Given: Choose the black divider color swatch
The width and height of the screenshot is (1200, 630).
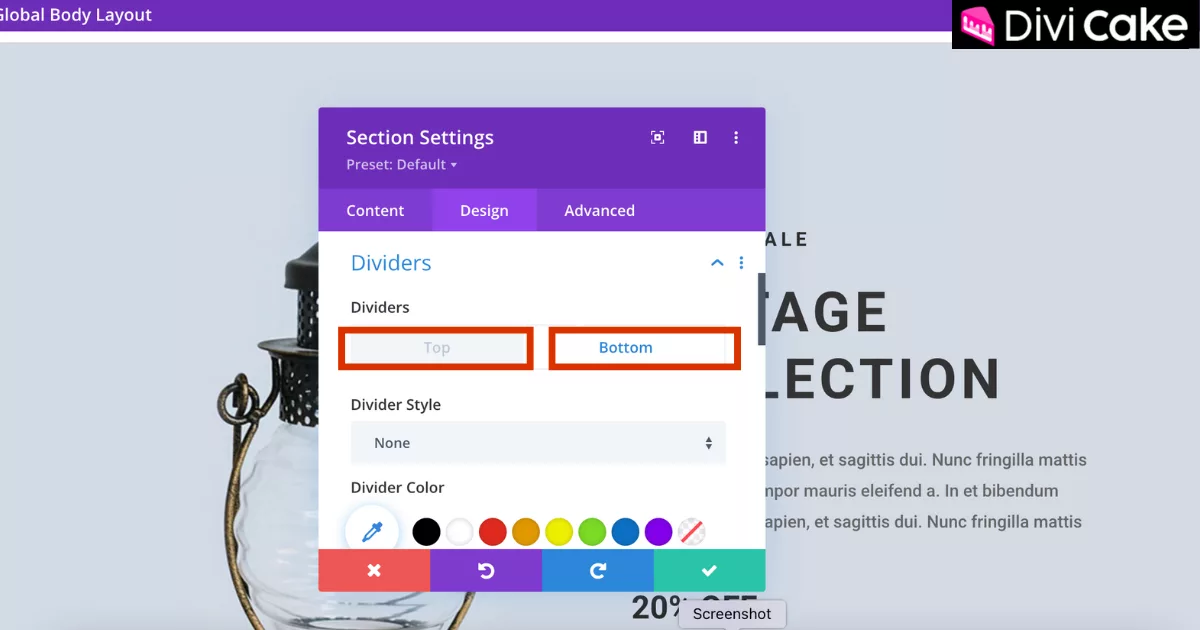Looking at the screenshot, I should (x=426, y=531).
